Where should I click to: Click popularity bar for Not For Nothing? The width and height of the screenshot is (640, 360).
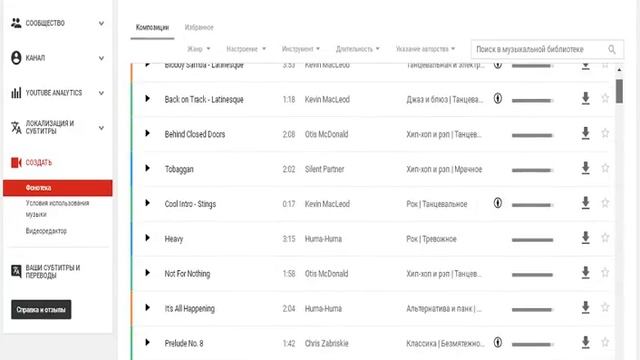click(x=532, y=275)
